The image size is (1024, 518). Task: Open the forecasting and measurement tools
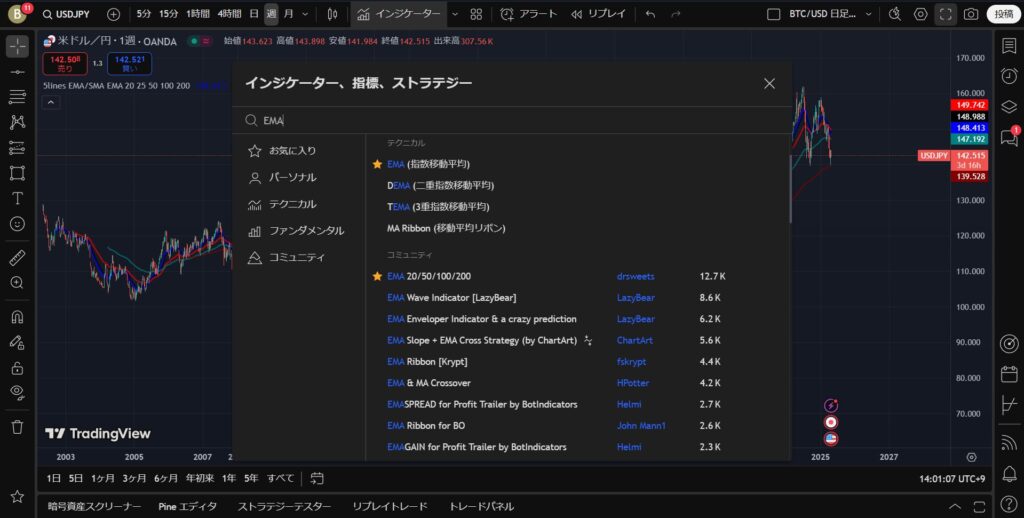pos(18,148)
